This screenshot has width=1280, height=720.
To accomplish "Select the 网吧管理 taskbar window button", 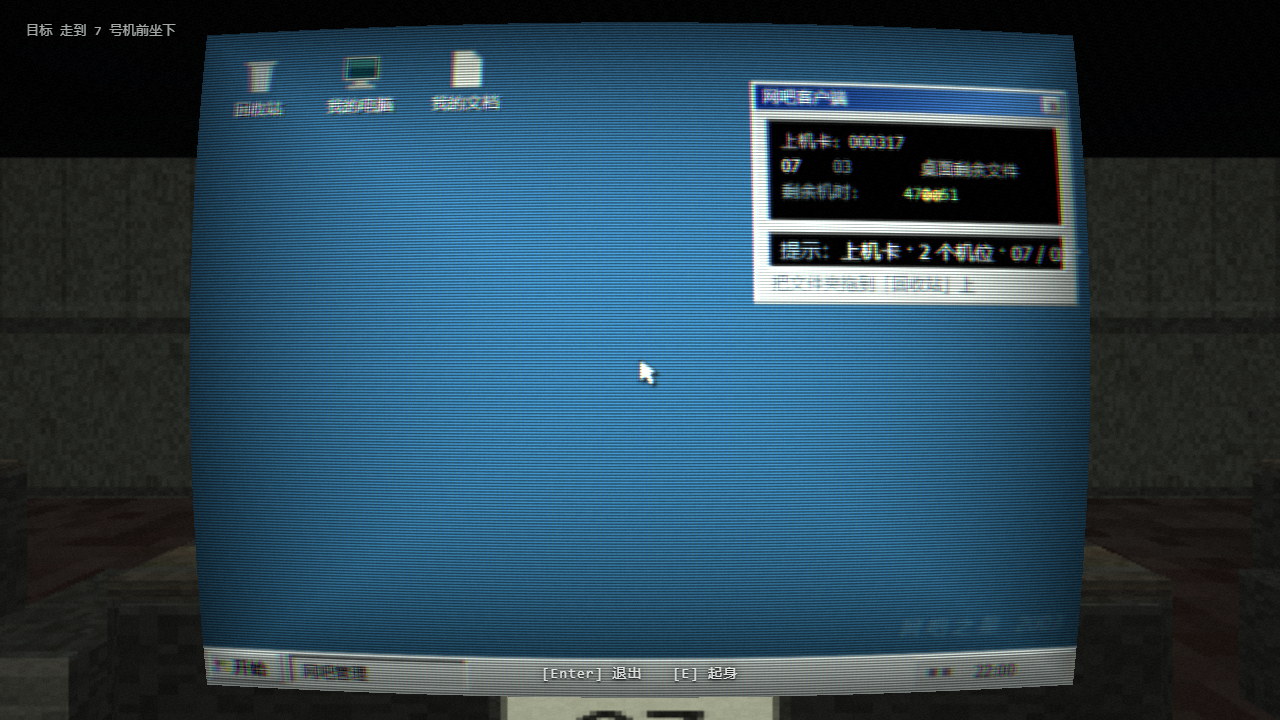I will (x=376, y=673).
